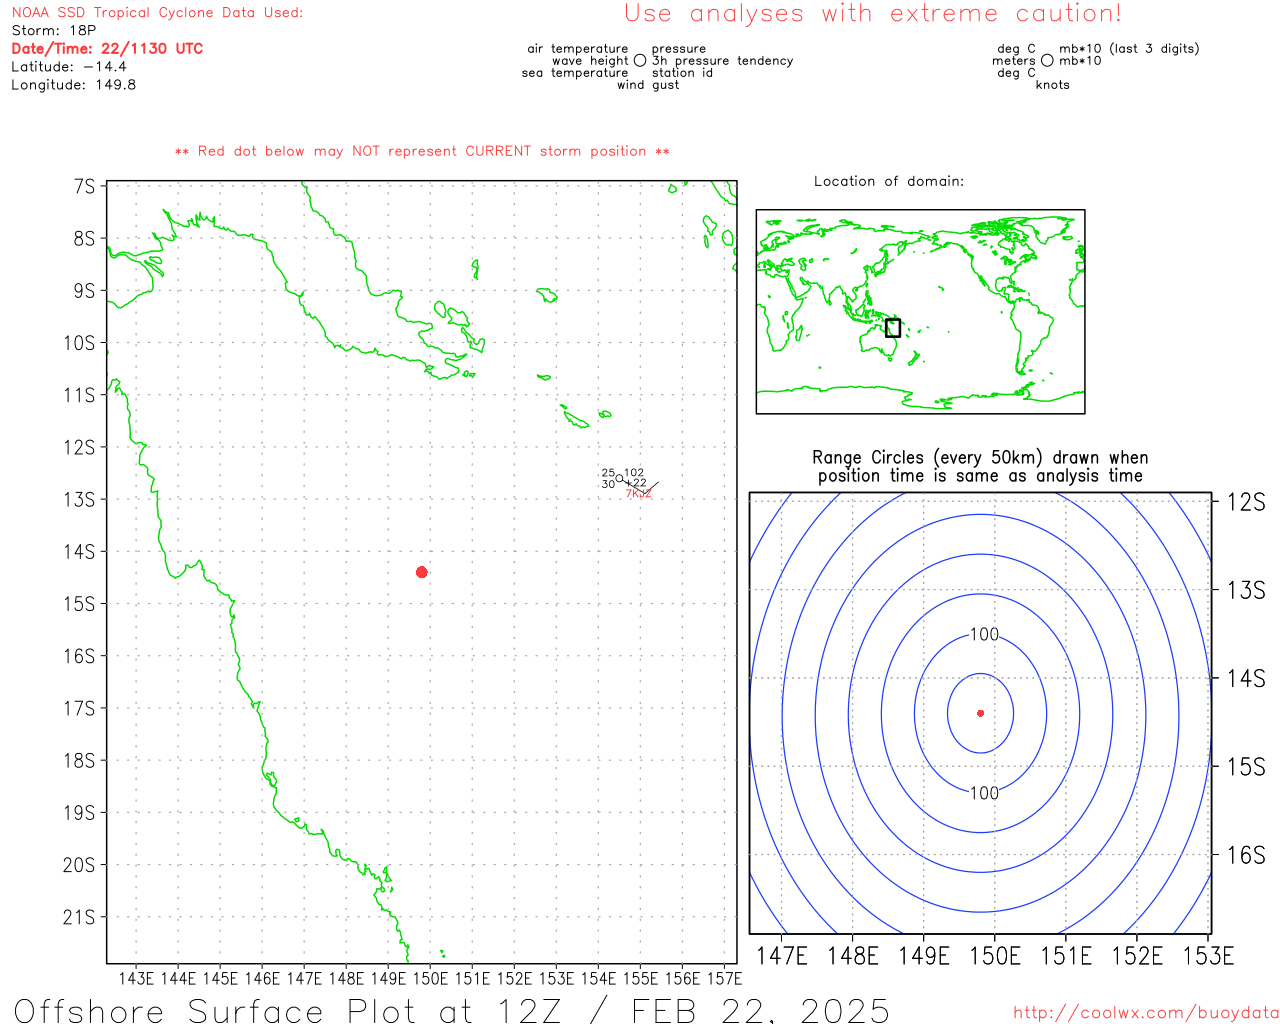Click the '143E' longitude axis label
The height and width of the screenshot is (1024, 1280).
136,978
